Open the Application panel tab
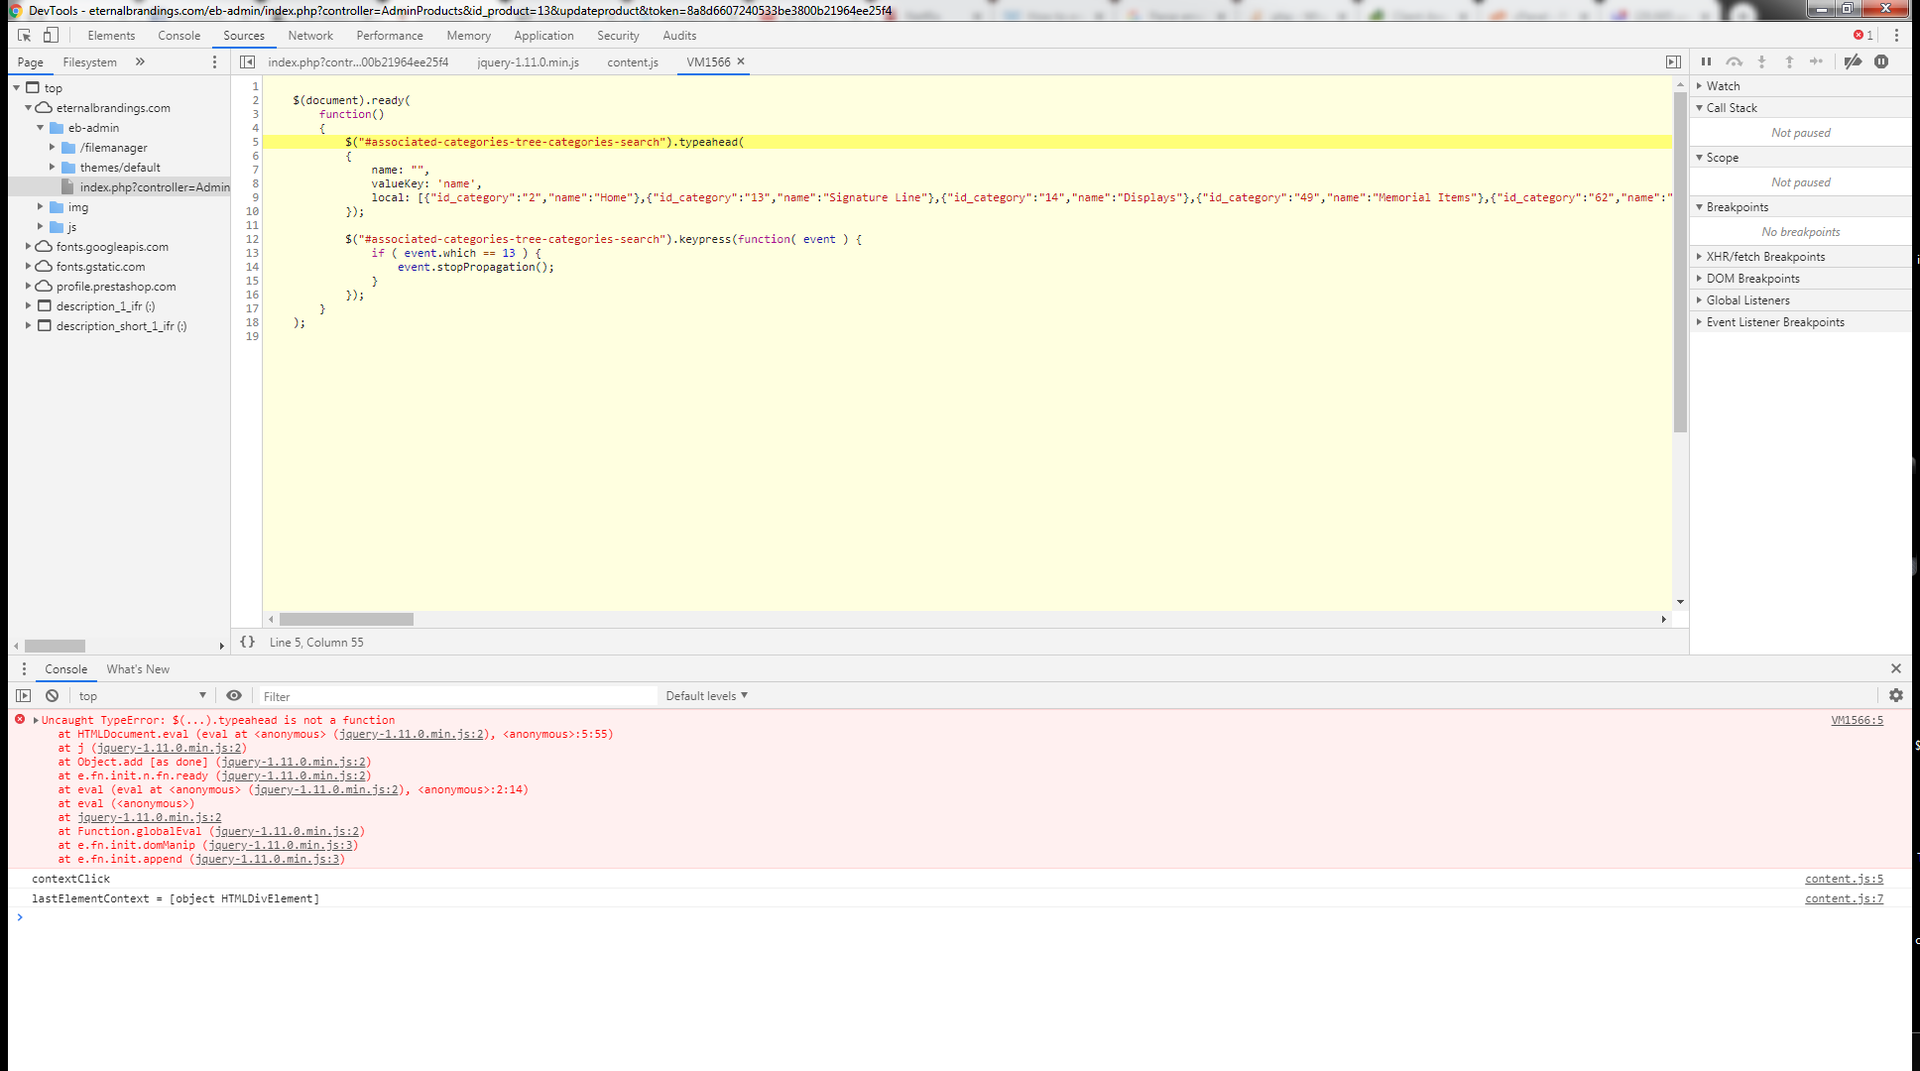 (x=544, y=35)
